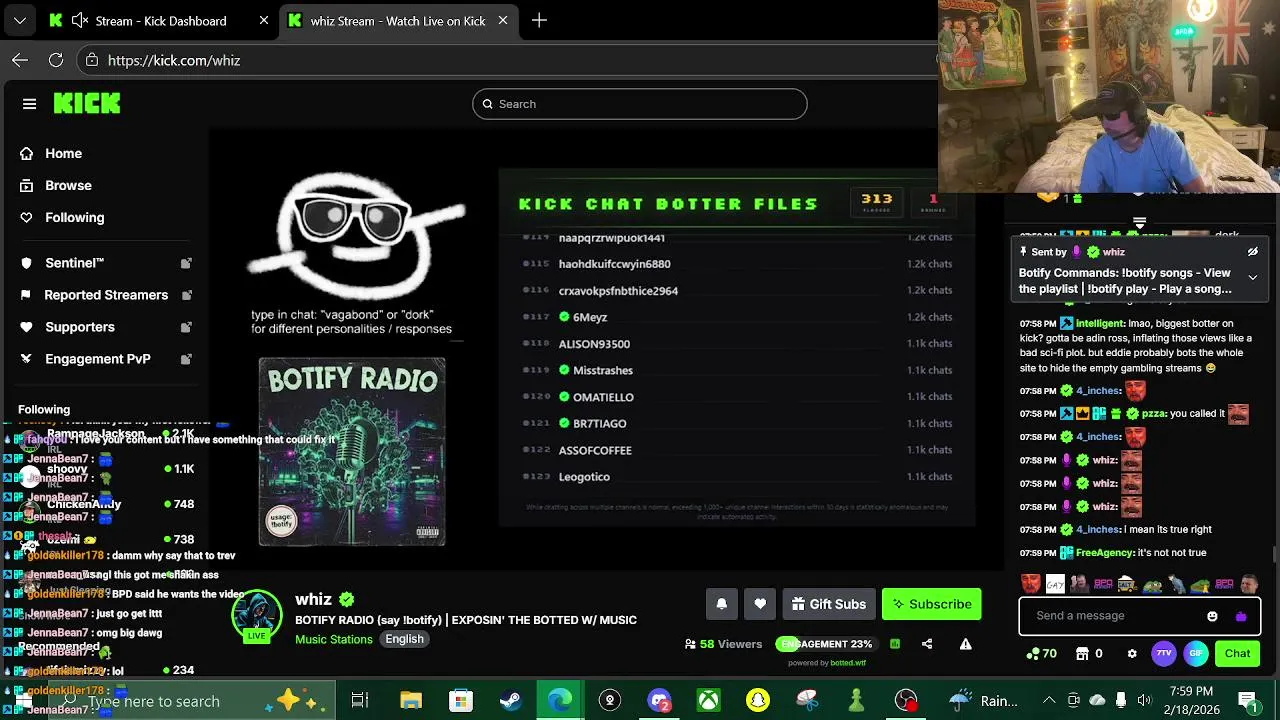Open the emoji picker in chat input
Viewport: 1280px width, 720px height.
tap(1212, 616)
